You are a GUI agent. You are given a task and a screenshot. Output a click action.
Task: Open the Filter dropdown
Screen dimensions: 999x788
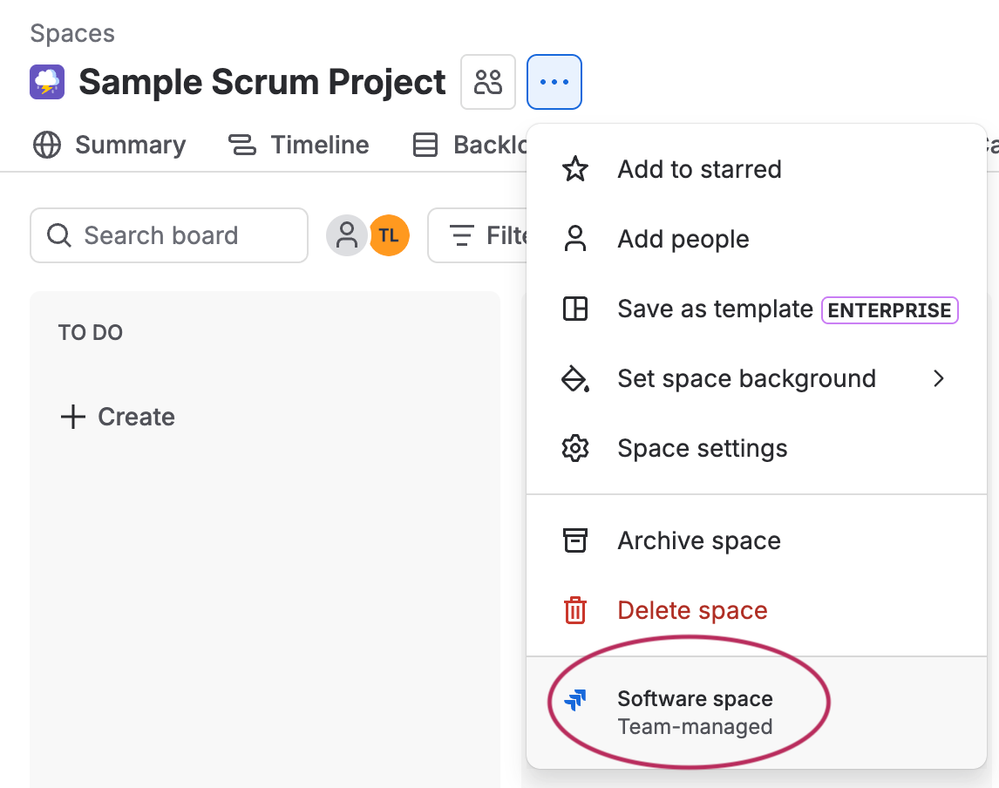tap(480, 236)
